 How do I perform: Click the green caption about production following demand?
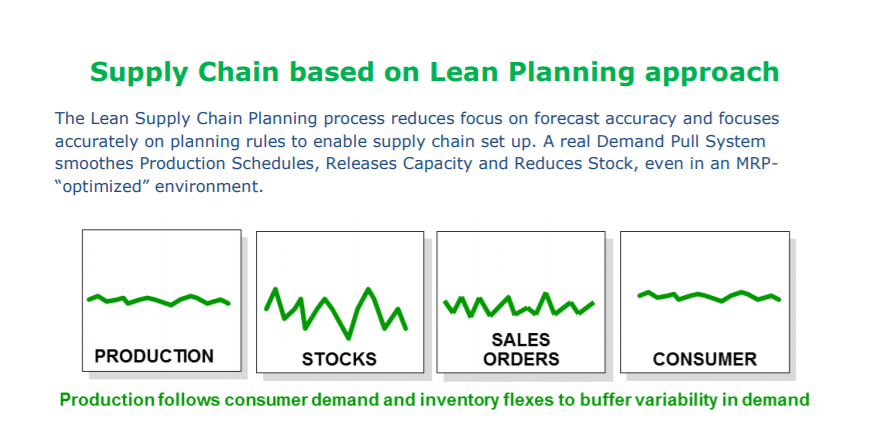[x=434, y=400]
